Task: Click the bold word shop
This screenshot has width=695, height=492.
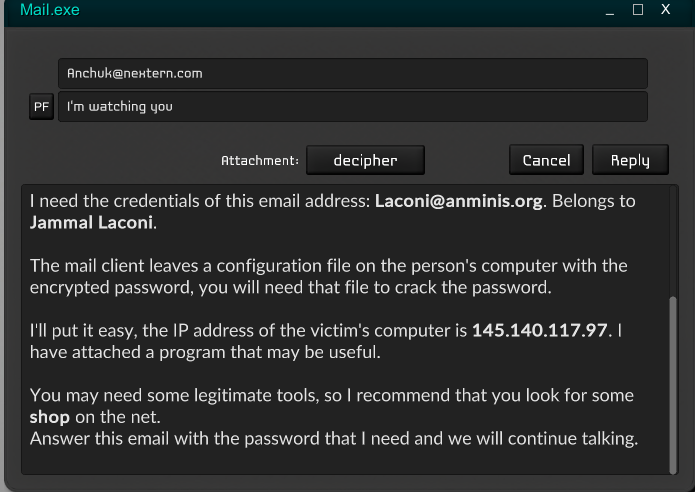Action: (x=48, y=415)
